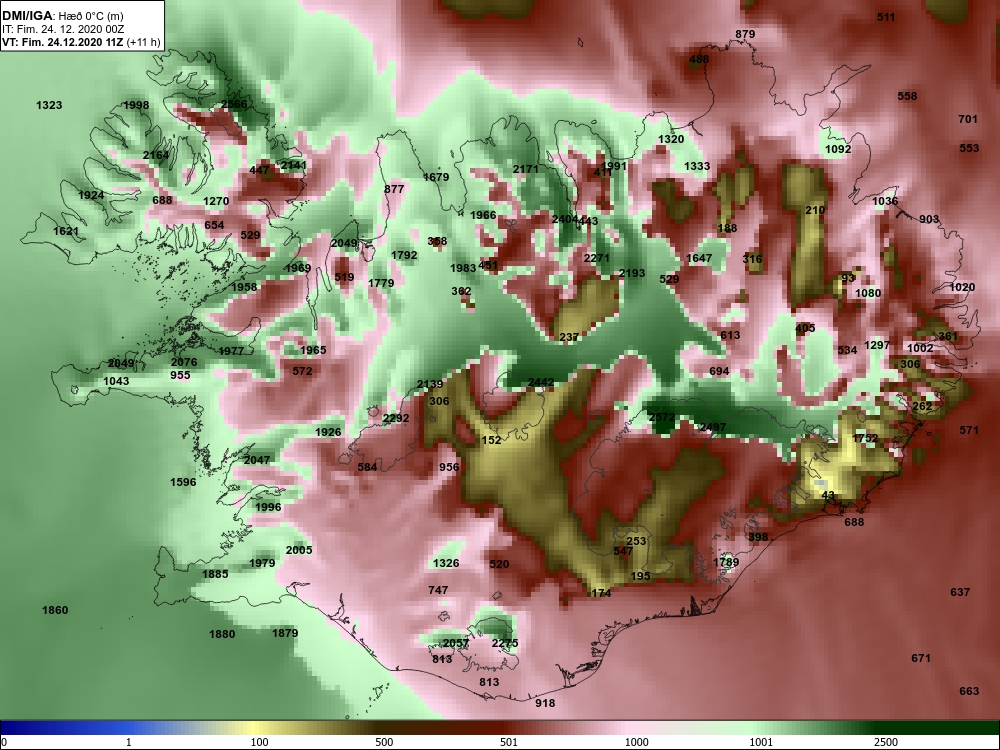1000x750 pixels.
Task: Click the map value 1092
Action: pyautogui.click(x=838, y=149)
